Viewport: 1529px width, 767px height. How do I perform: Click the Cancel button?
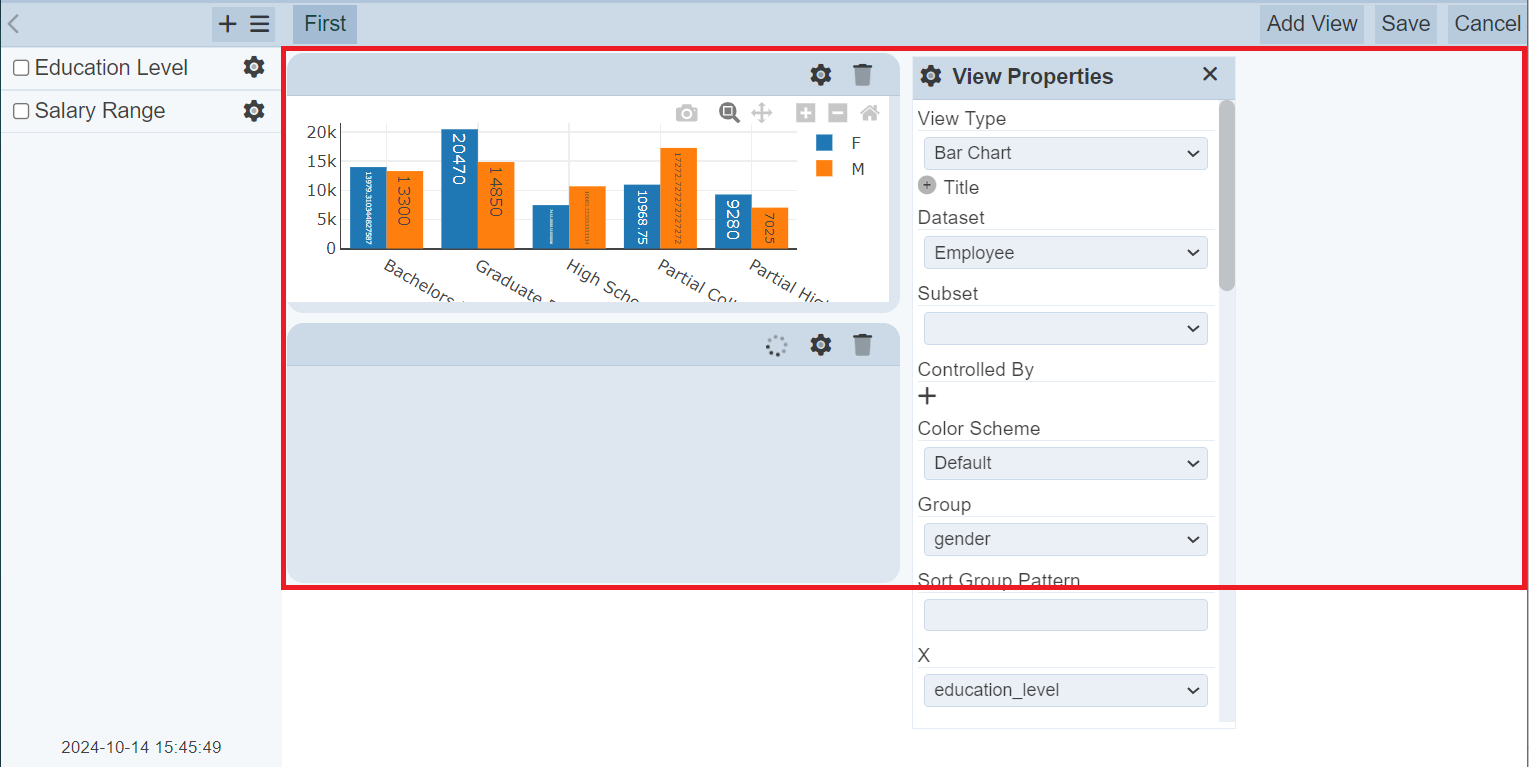[1487, 24]
